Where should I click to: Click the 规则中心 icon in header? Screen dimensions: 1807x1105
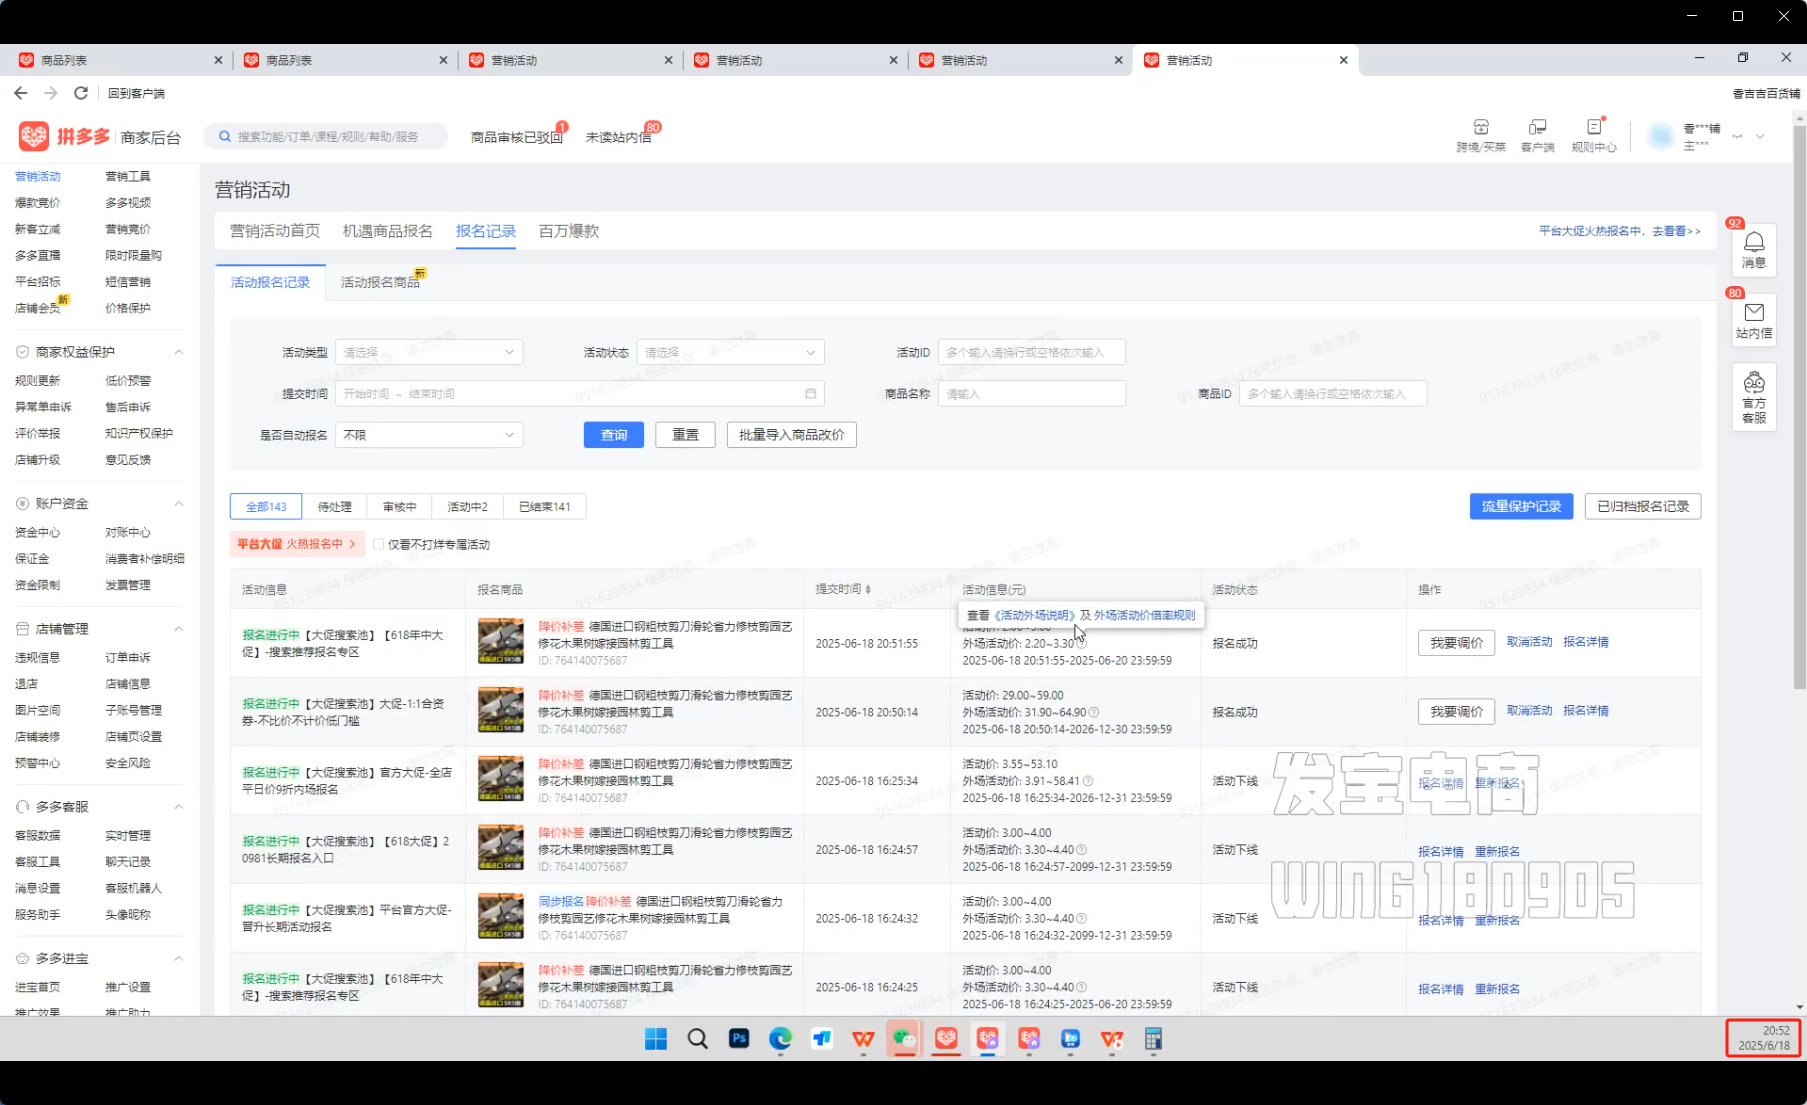pos(1593,128)
